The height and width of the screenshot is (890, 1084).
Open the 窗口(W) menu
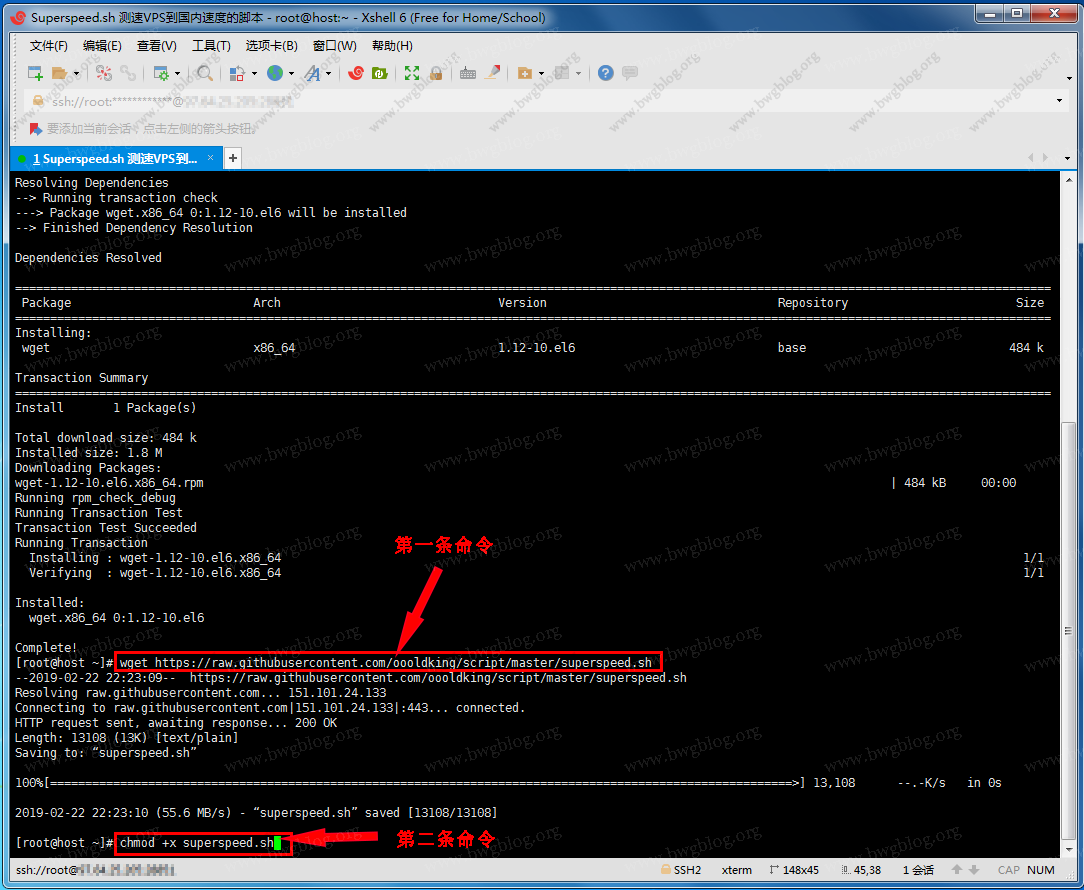(x=335, y=46)
